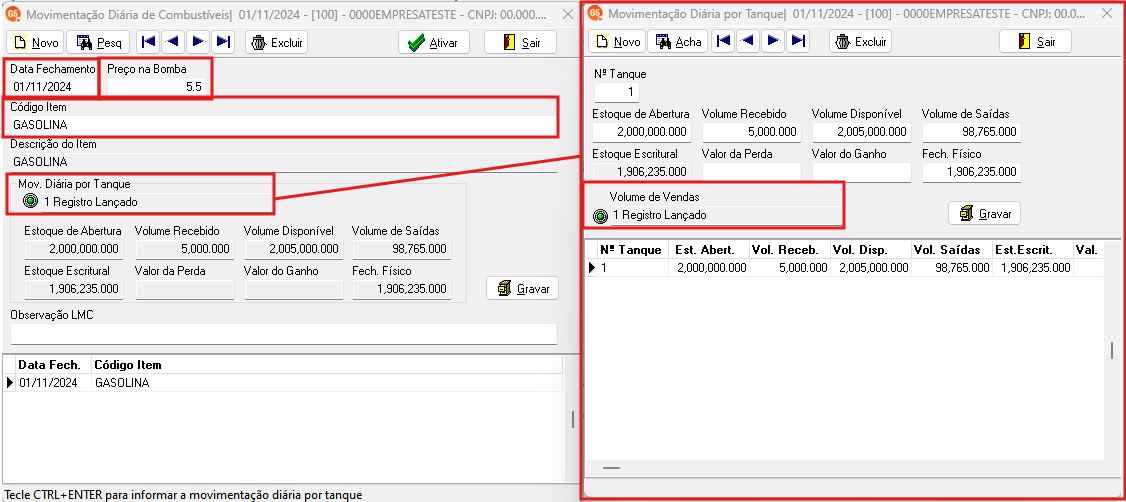
Task: Go to last record in Tanque window
Action: (x=798, y=41)
